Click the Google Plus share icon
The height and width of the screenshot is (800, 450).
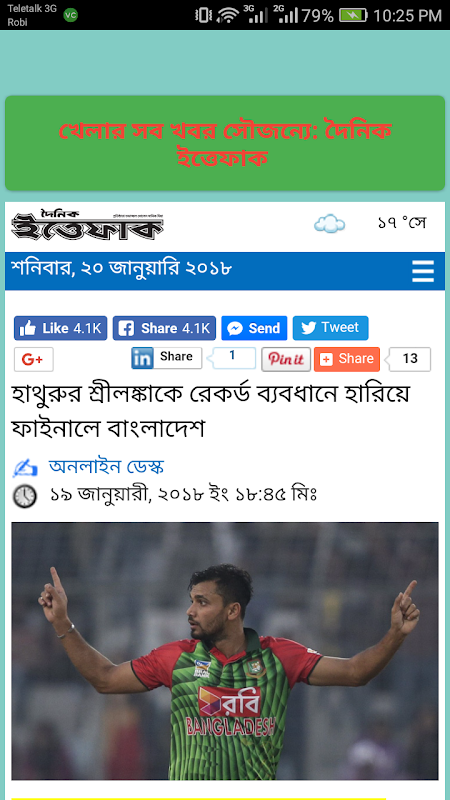tap(34, 359)
